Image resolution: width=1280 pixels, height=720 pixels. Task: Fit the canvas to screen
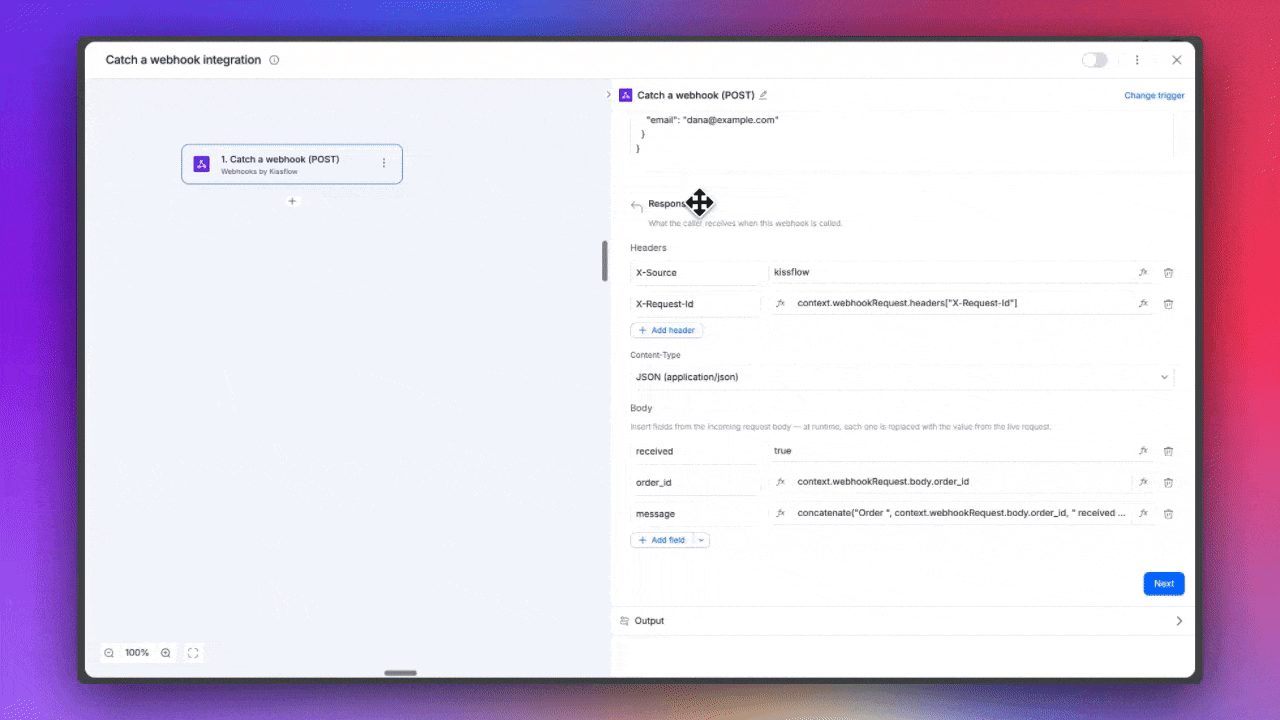point(193,653)
